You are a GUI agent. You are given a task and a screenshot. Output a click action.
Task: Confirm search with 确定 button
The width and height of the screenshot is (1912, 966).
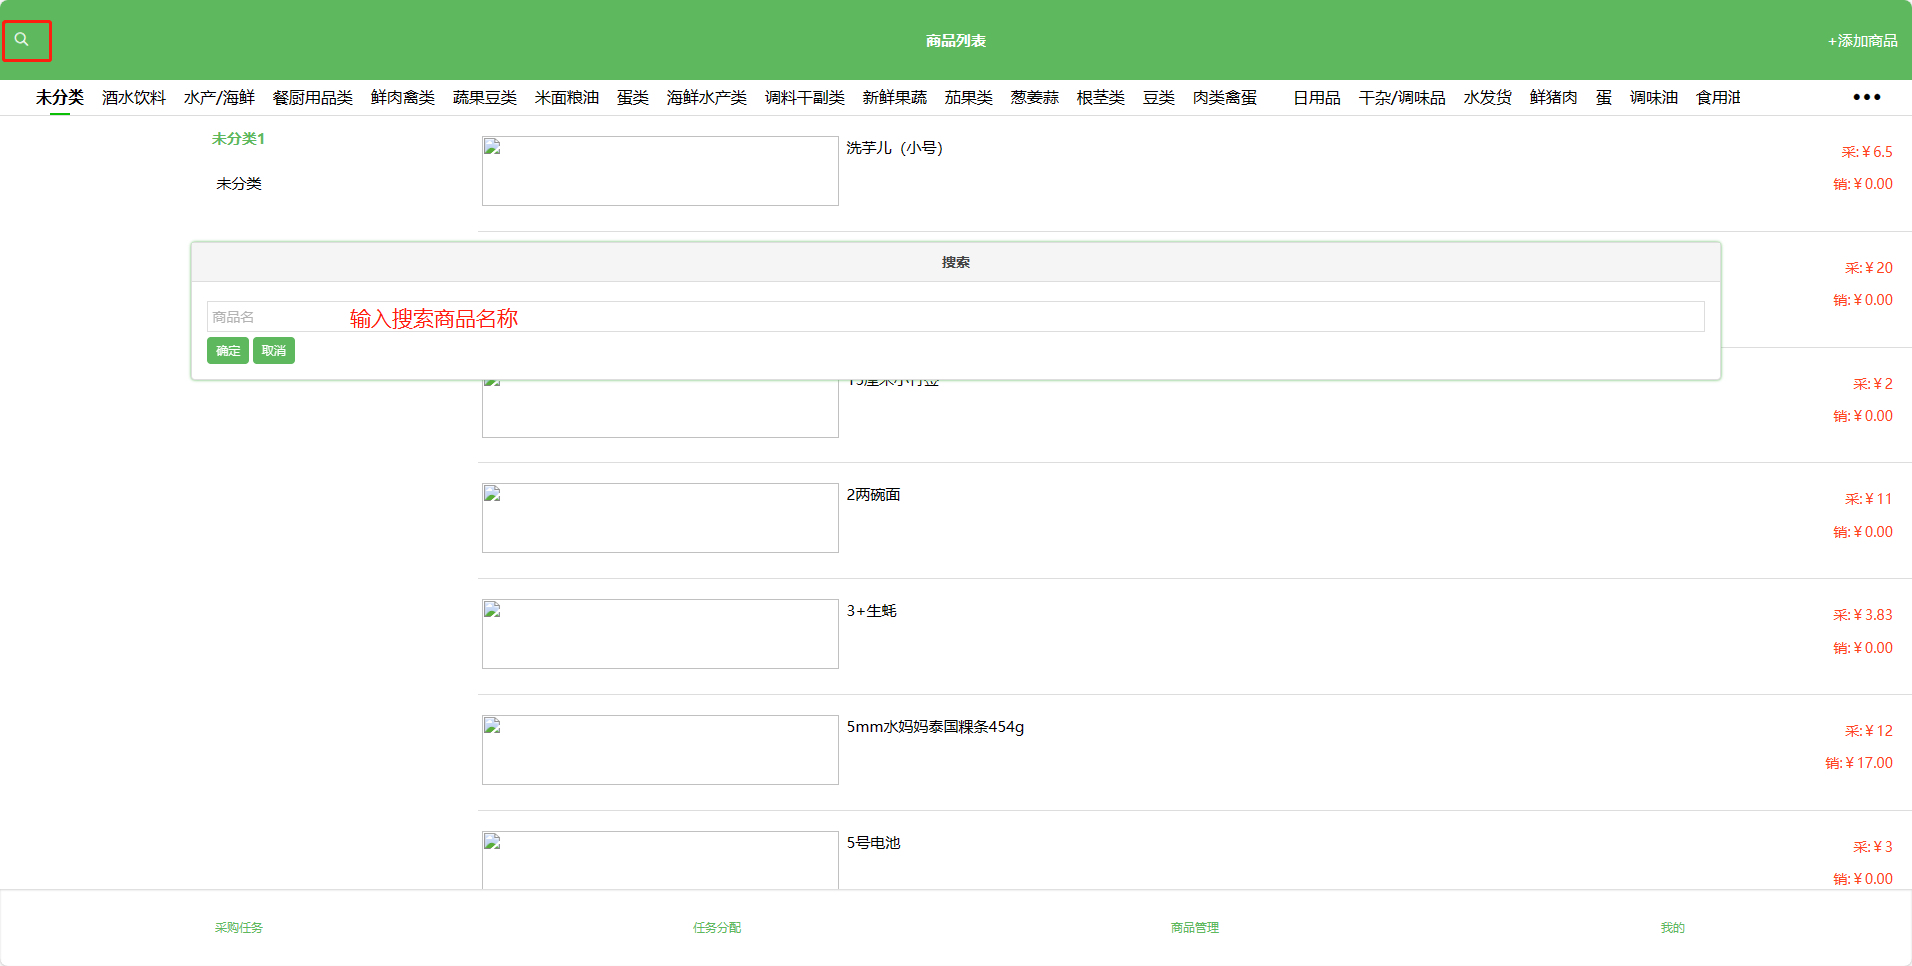(227, 351)
